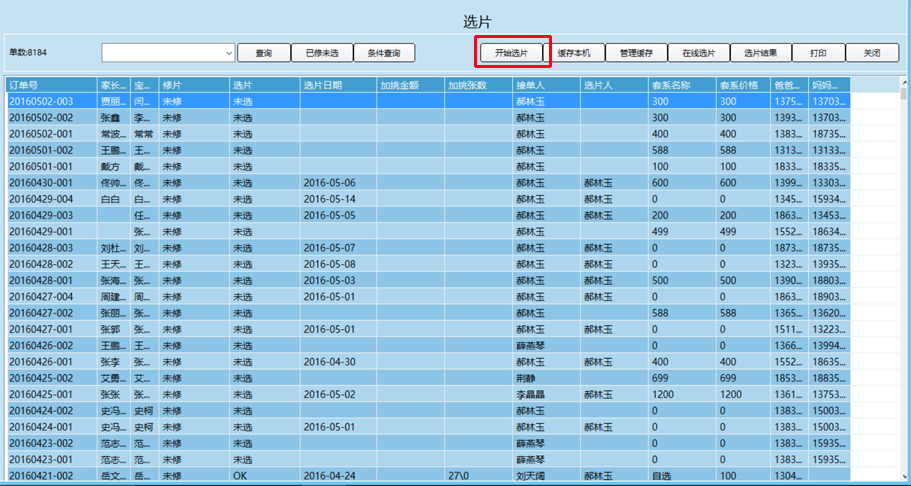
Task: Sort by 套系名称 column header
Action: [682, 85]
